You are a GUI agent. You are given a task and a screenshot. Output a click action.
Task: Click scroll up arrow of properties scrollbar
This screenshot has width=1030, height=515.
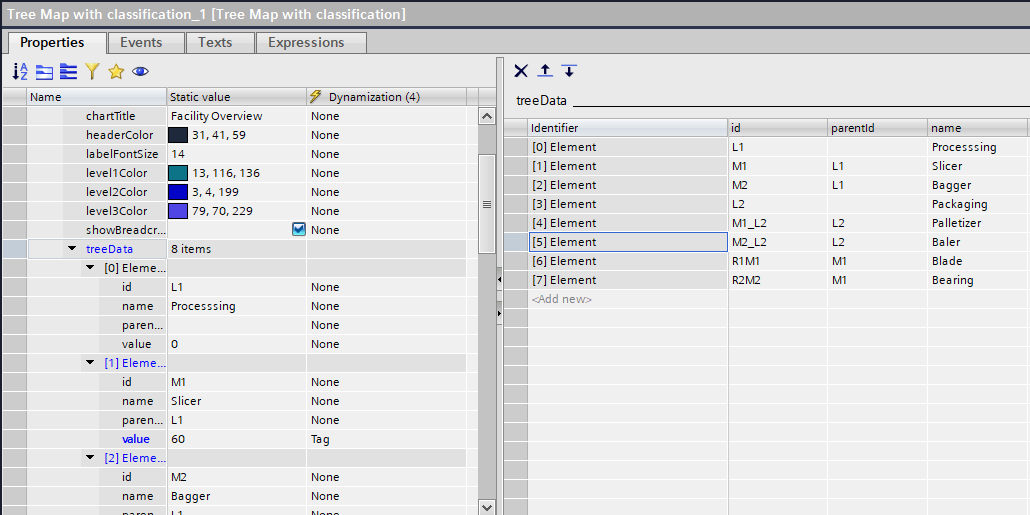487,116
